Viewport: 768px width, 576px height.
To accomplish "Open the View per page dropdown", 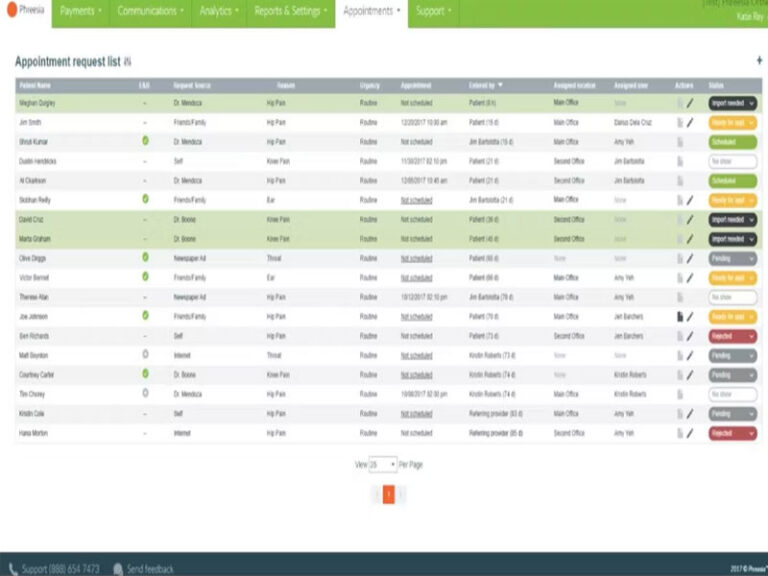I will coord(383,464).
